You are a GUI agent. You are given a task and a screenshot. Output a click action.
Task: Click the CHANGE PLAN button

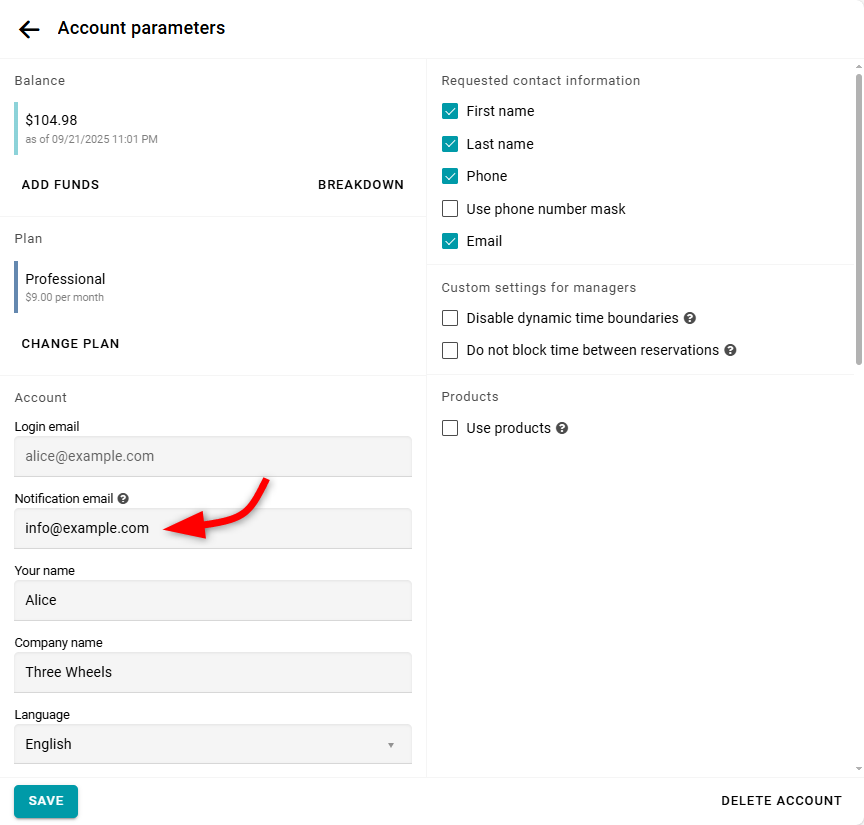coord(70,344)
